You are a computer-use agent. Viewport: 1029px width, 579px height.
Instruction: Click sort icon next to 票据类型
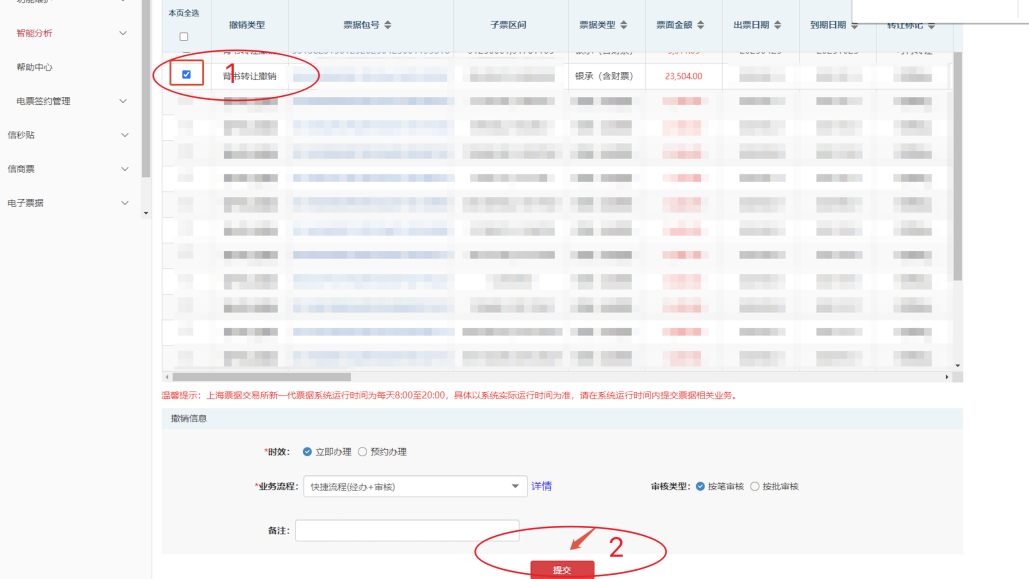click(x=624, y=25)
